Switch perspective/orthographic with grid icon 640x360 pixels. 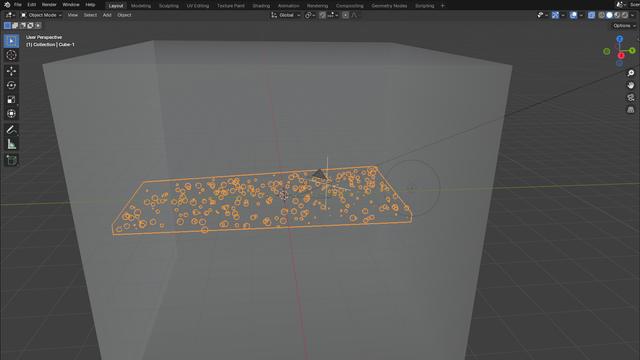click(x=631, y=110)
